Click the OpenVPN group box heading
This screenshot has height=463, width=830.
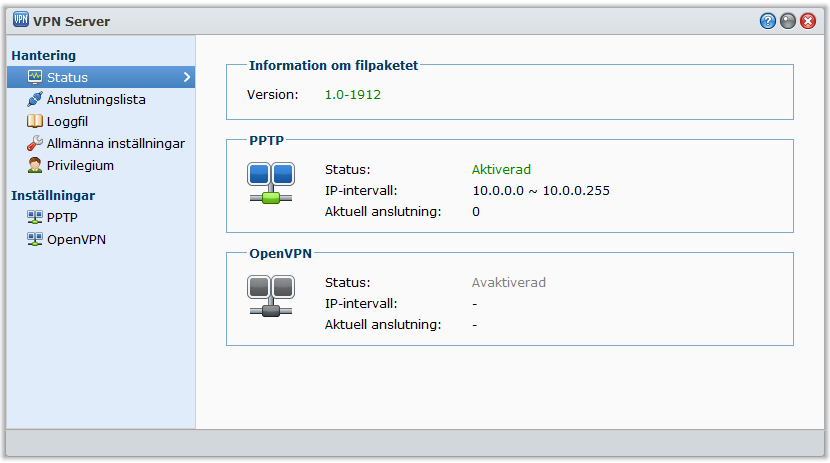(x=281, y=253)
